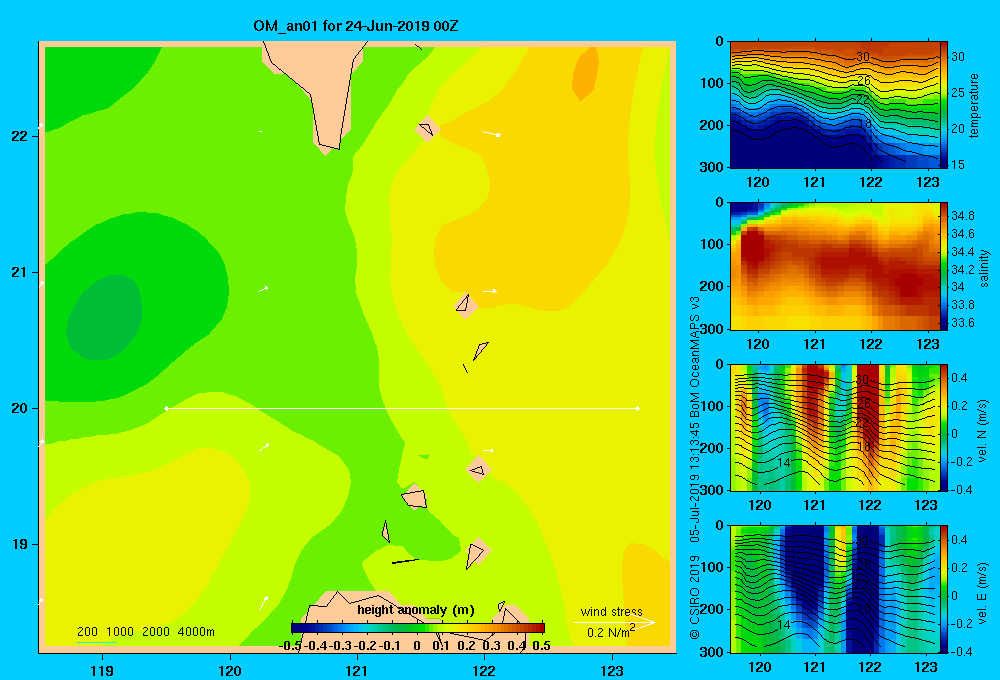
Task: Click longitude label 119 on main map
Action: (102, 670)
